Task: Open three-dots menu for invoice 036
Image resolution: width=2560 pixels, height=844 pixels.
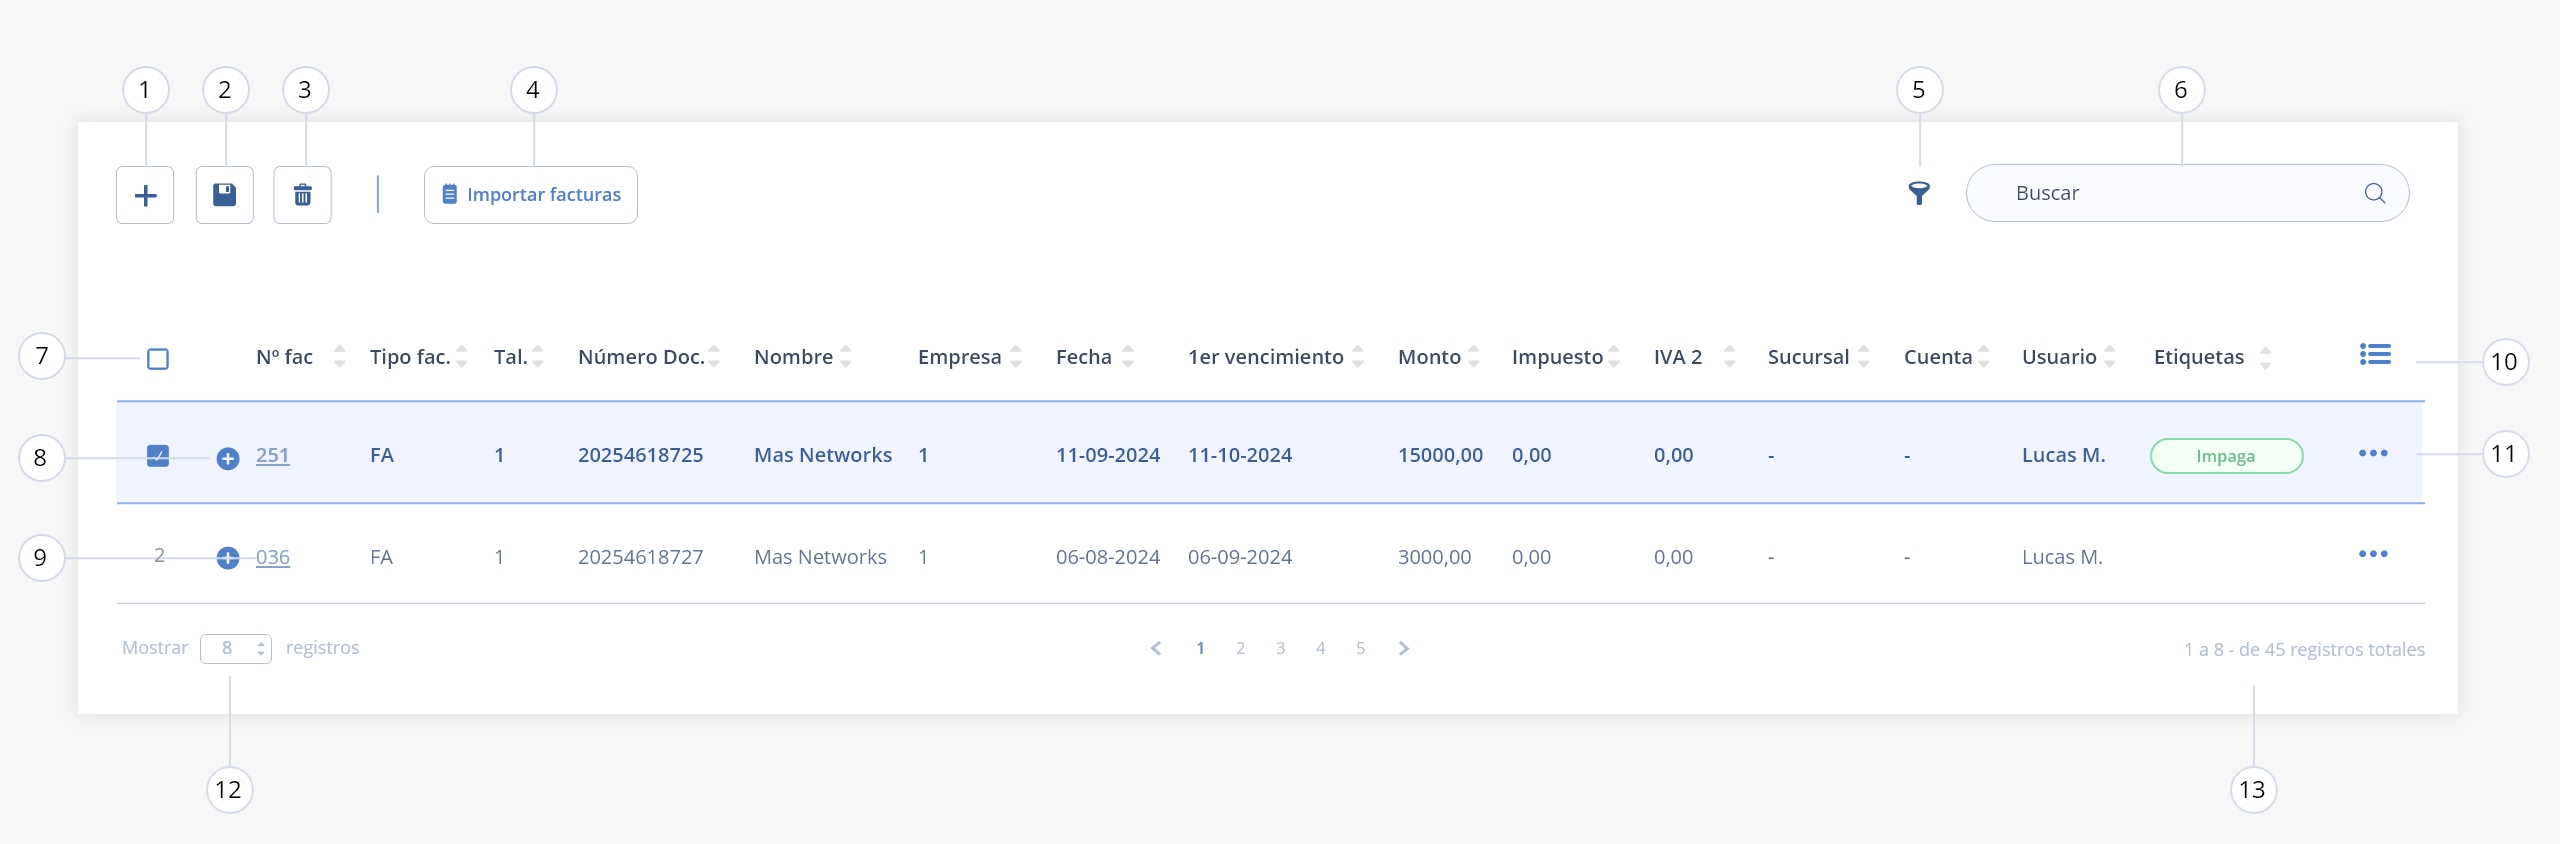Action: [x=2373, y=554]
